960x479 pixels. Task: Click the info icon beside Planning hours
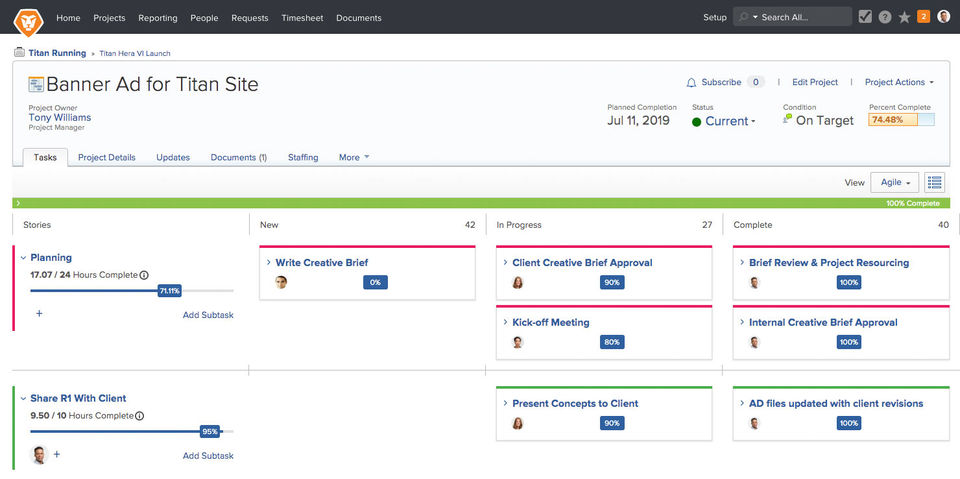point(144,274)
